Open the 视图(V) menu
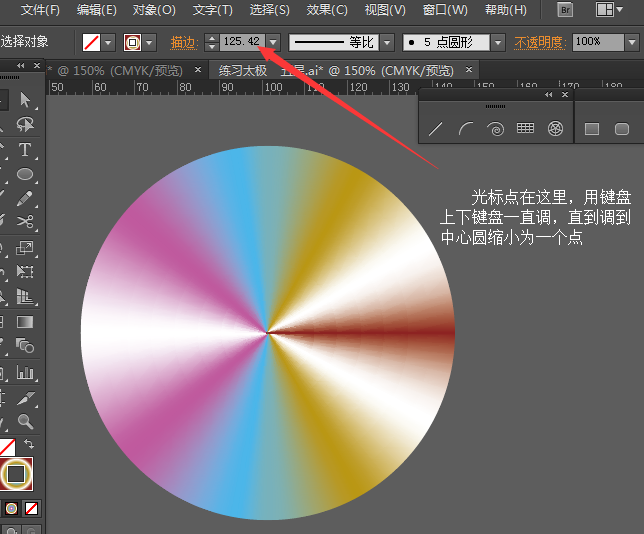The width and height of the screenshot is (644, 534). click(x=385, y=10)
